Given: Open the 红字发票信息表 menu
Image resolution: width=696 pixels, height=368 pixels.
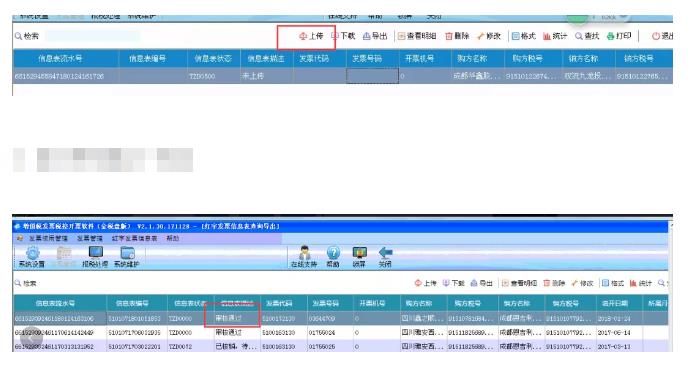Looking at the screenshot, I should pyautogui.click(x=134, y=238).
